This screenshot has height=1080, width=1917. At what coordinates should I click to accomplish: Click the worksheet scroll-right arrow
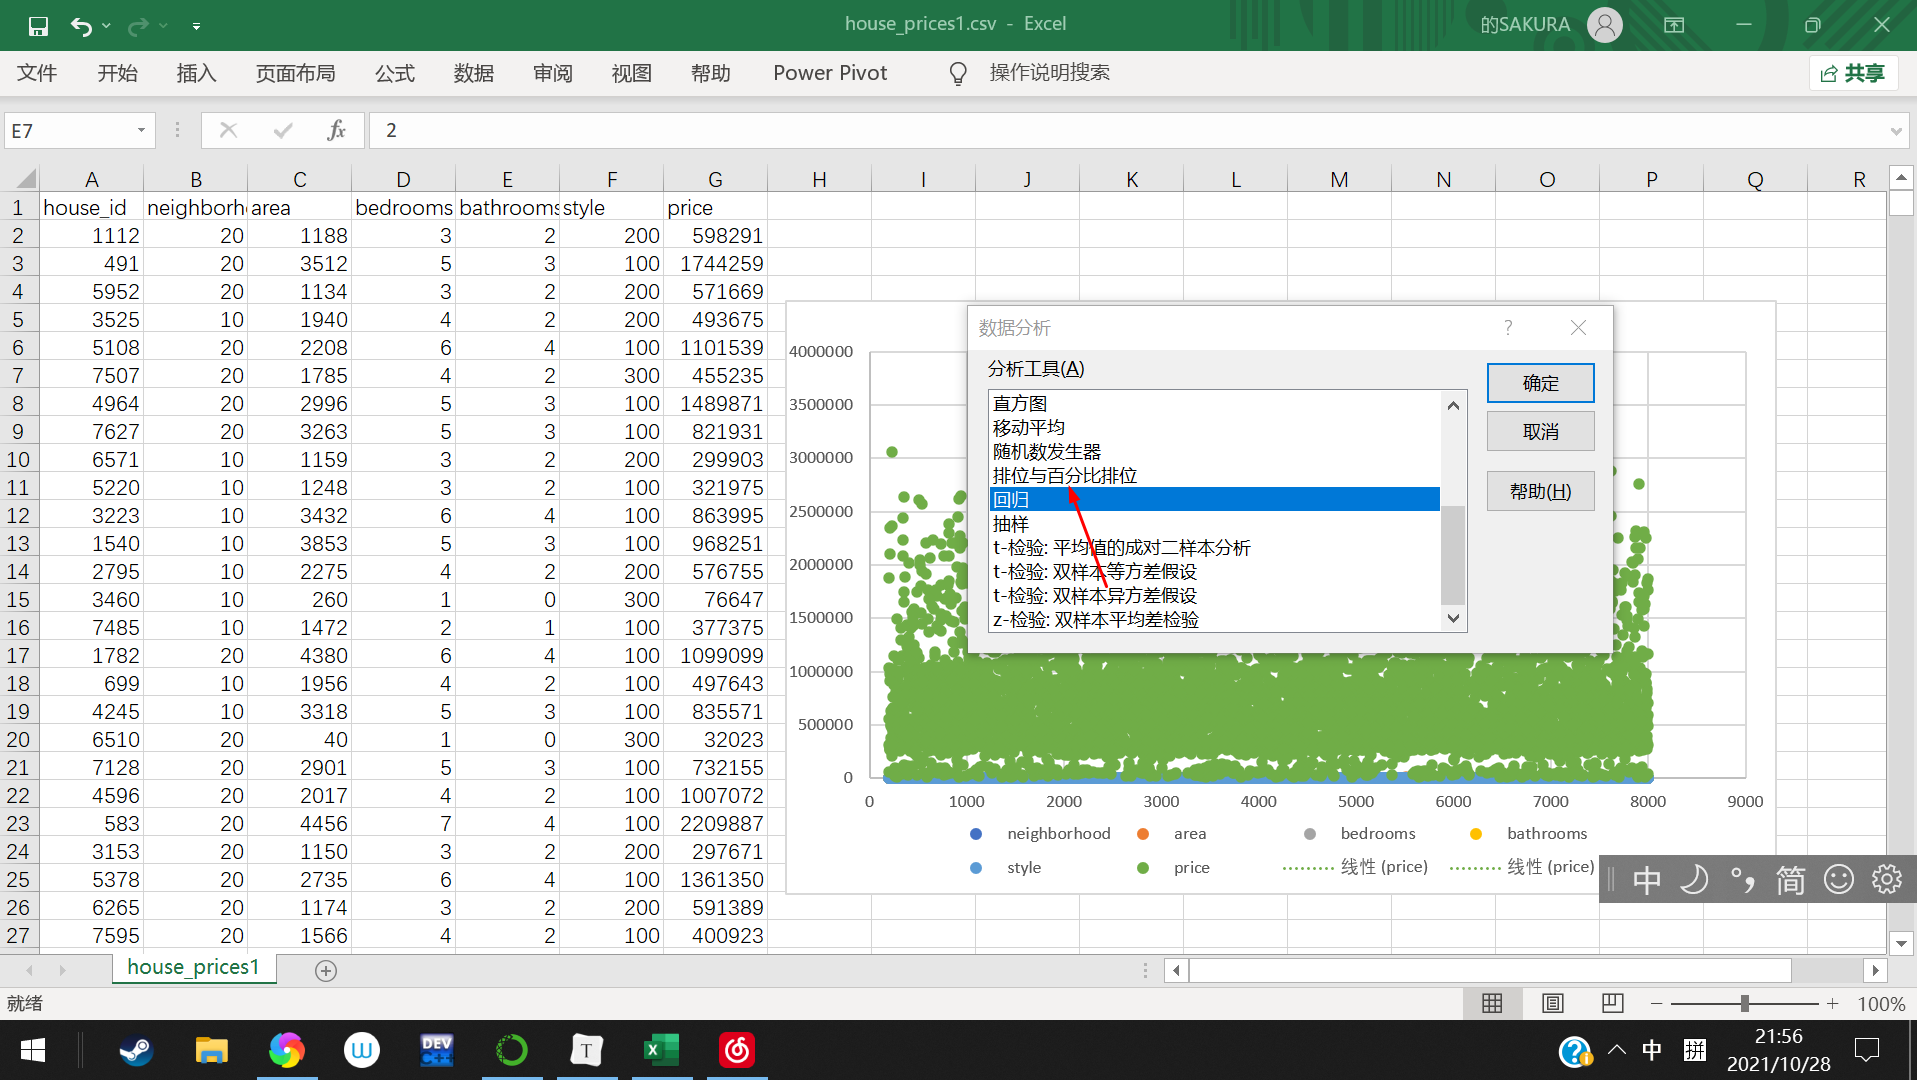1875,970
